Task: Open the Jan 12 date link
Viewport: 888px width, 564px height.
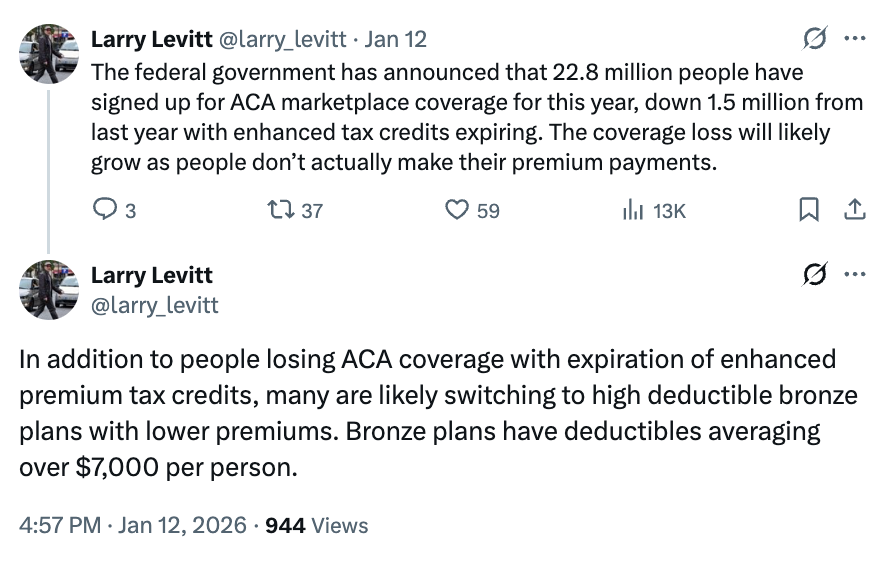Action: click(x=396, y=39)
